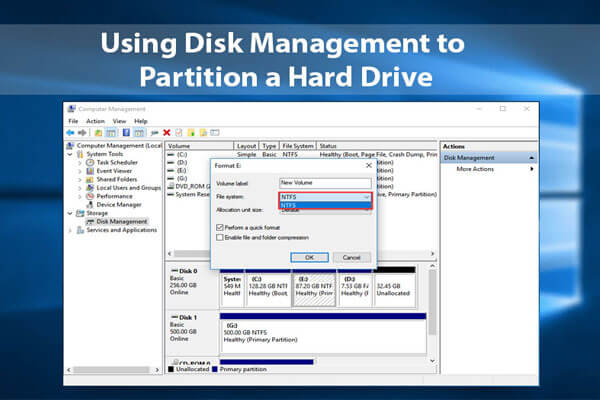The image size is (600, 400).
Task: Expand the Shared Folders node
Action: point(80,180)
